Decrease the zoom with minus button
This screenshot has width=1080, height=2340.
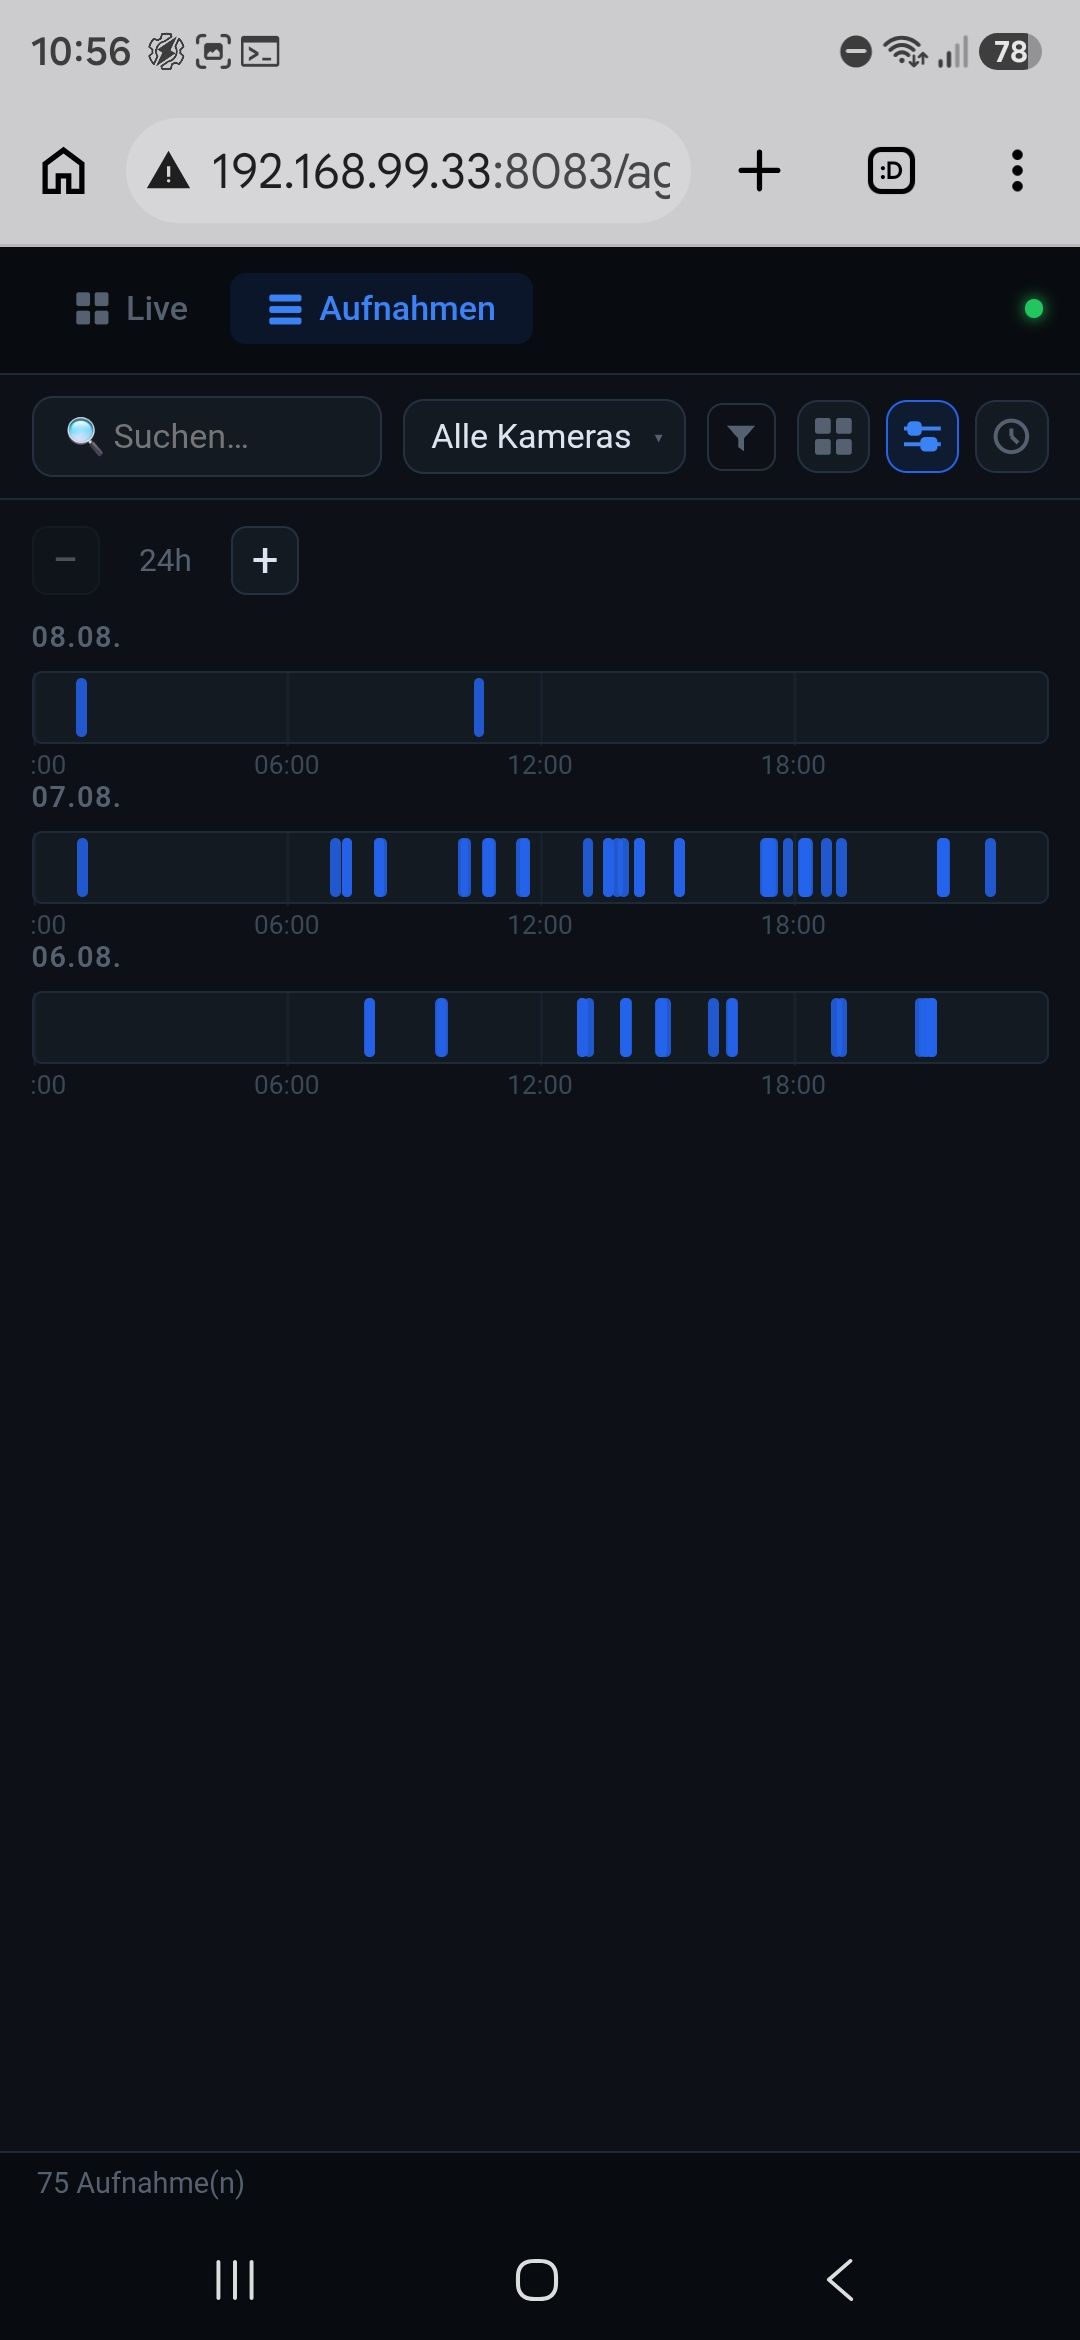(66, 560)
